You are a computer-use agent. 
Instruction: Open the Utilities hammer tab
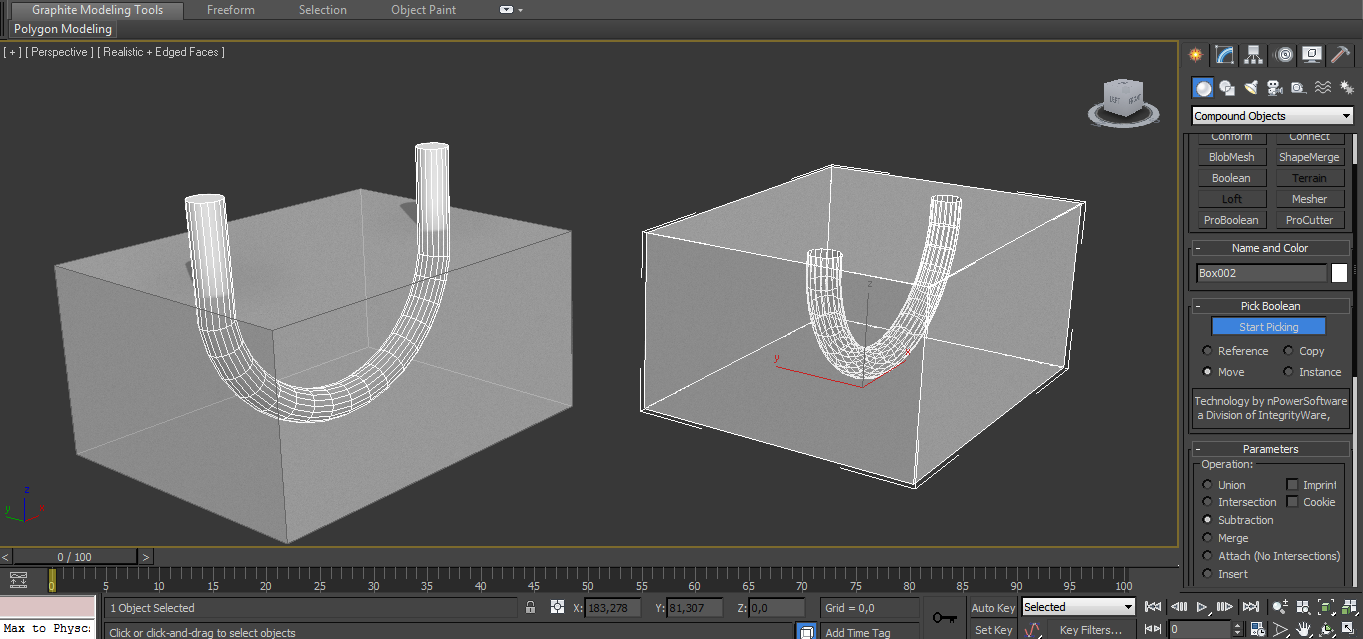click(1340, 55)
